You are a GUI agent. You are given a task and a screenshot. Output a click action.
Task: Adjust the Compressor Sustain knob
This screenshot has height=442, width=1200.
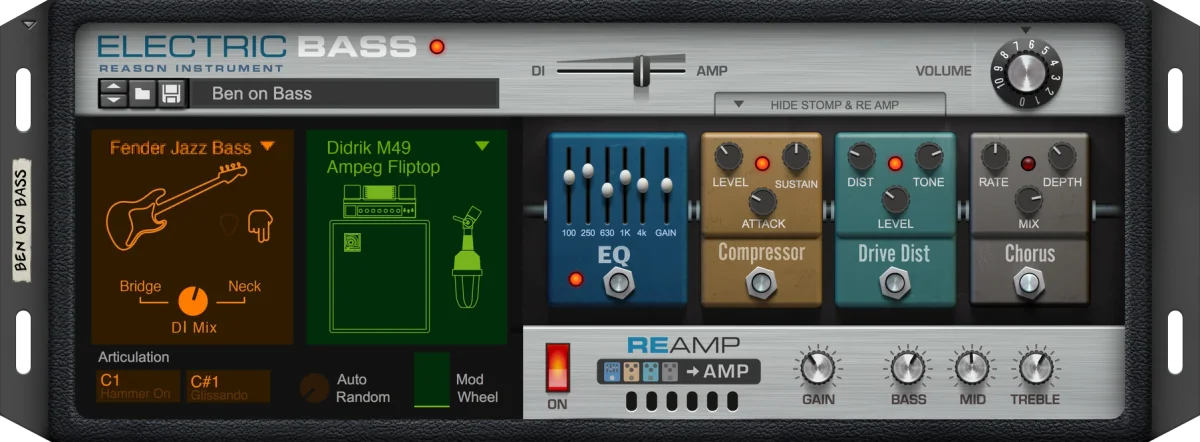pyautogui.click(x=796, y=156)
